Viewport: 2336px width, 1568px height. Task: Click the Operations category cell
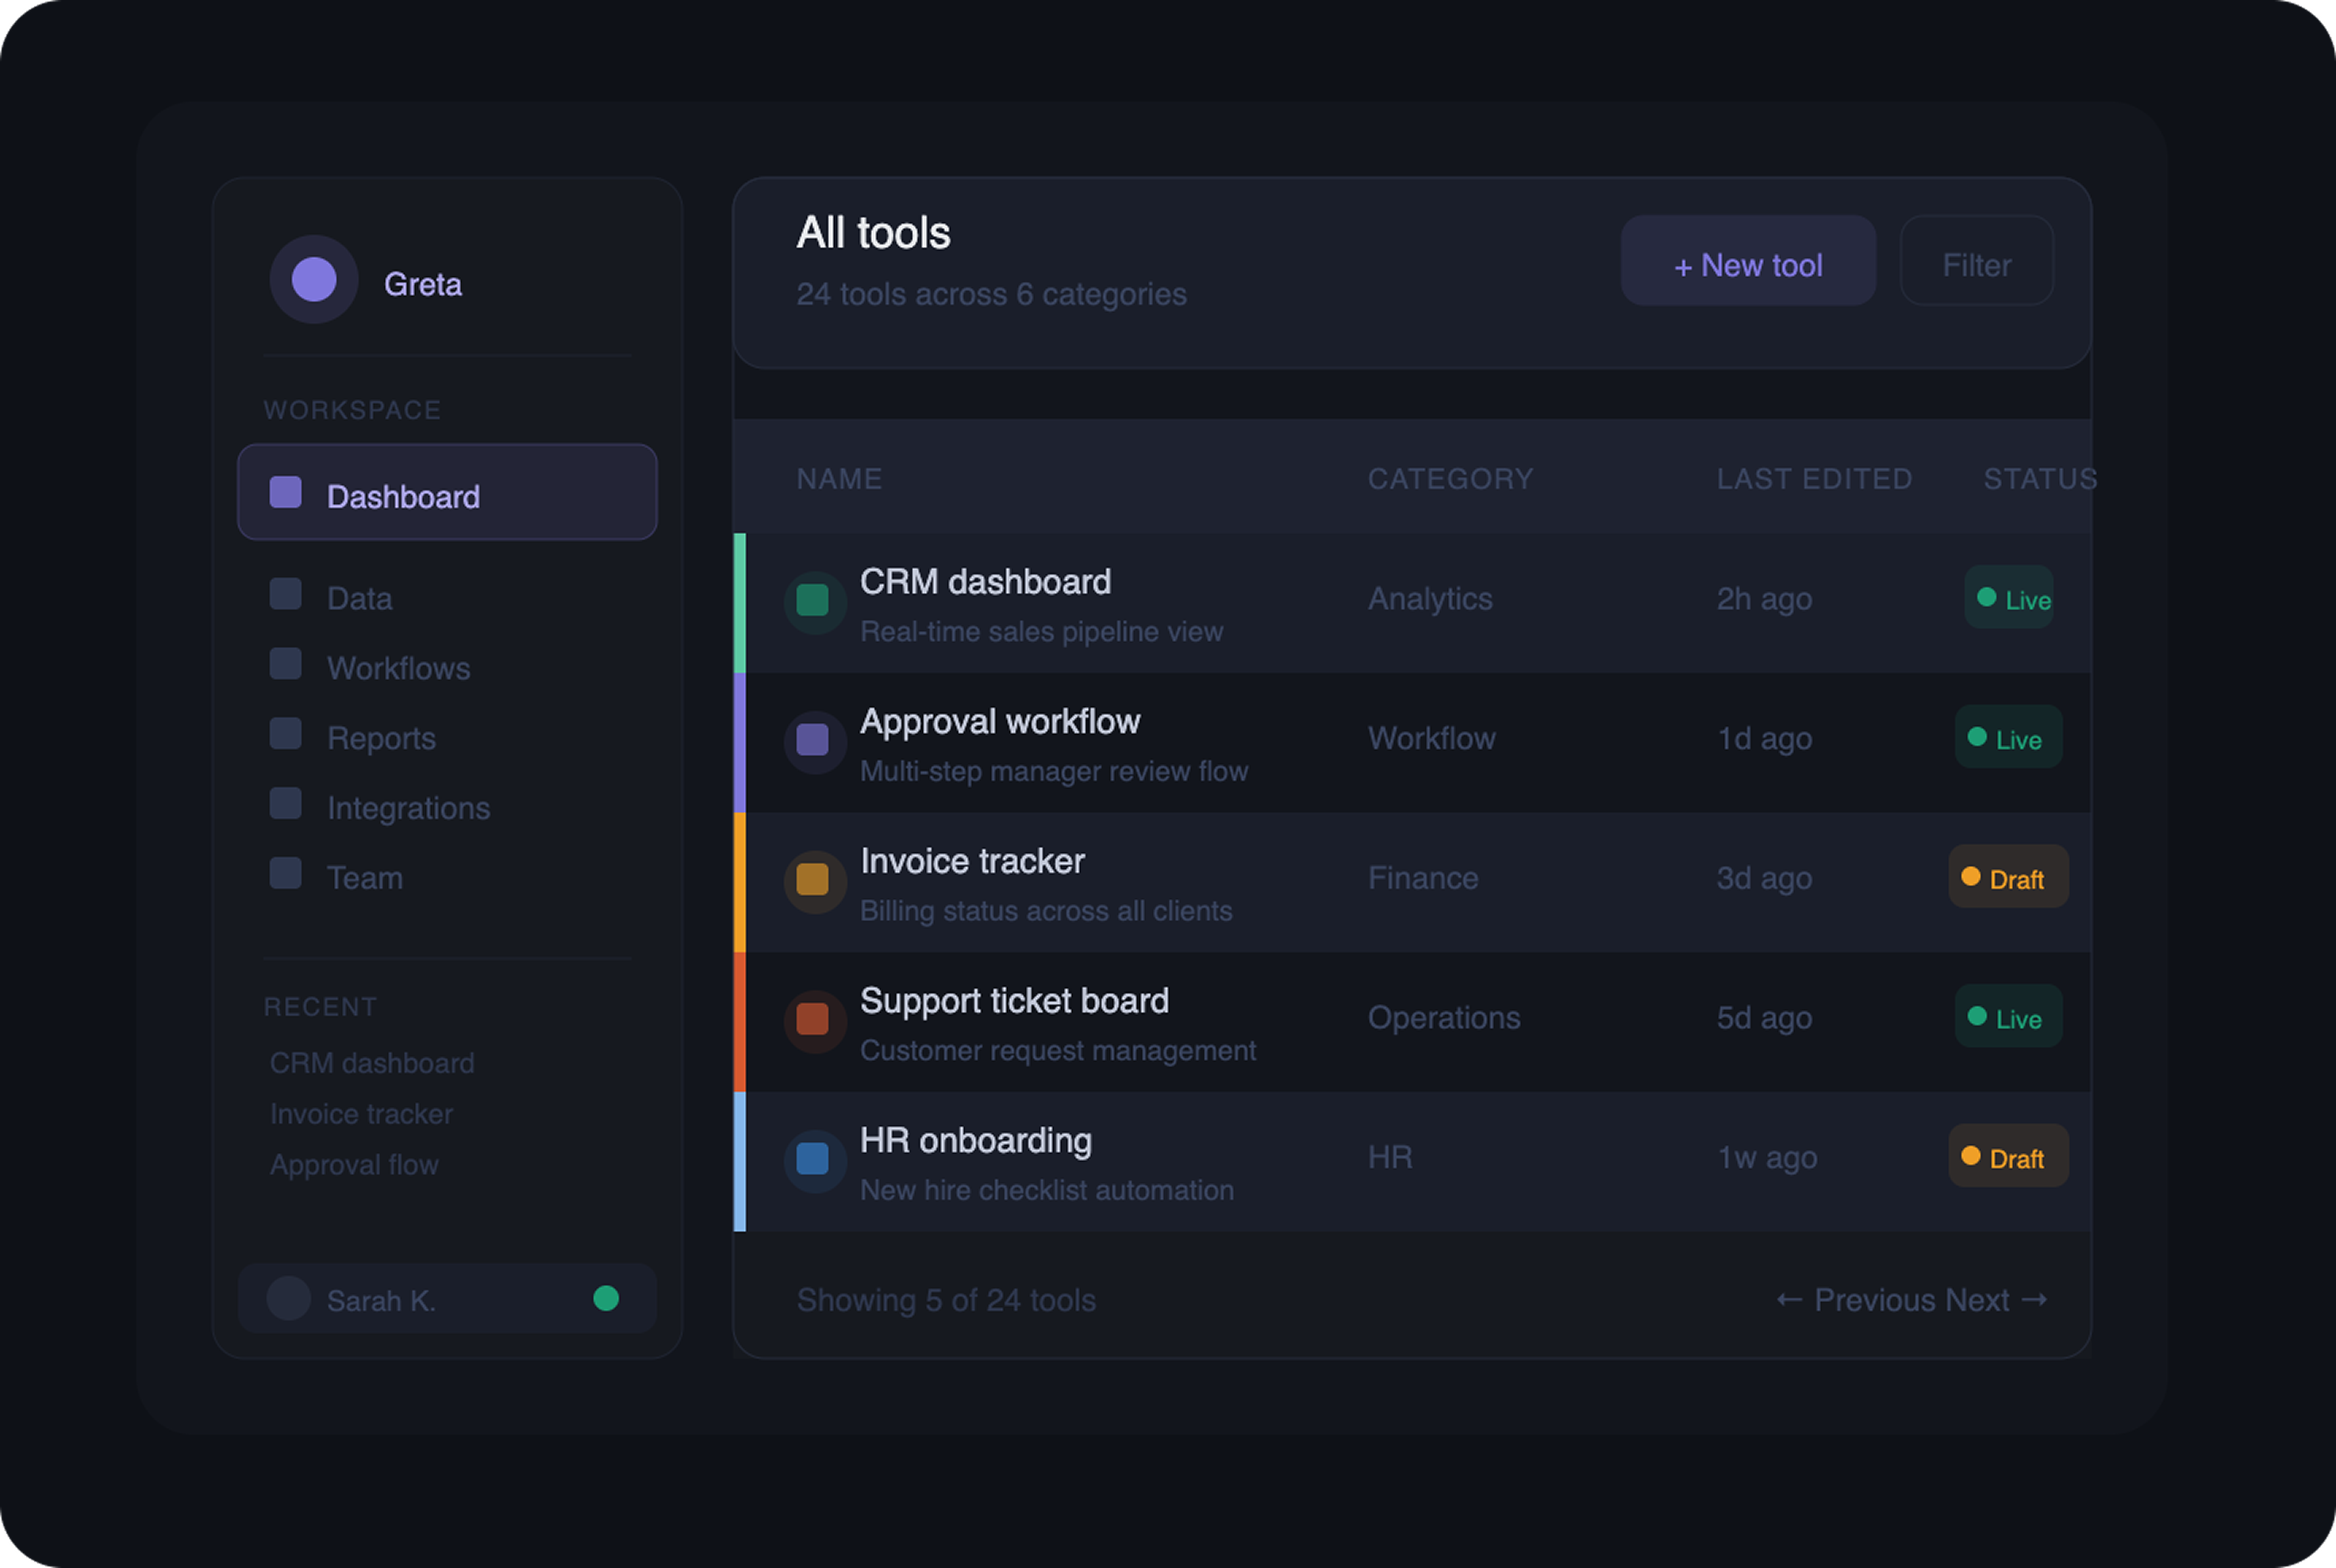[1444, 1019]
